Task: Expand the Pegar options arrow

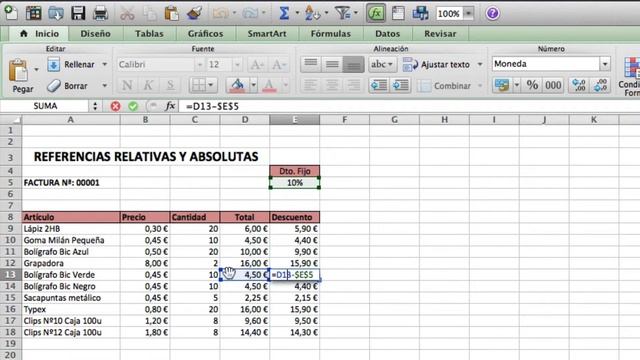Action: pyautogui.click(x=36, y=69)
